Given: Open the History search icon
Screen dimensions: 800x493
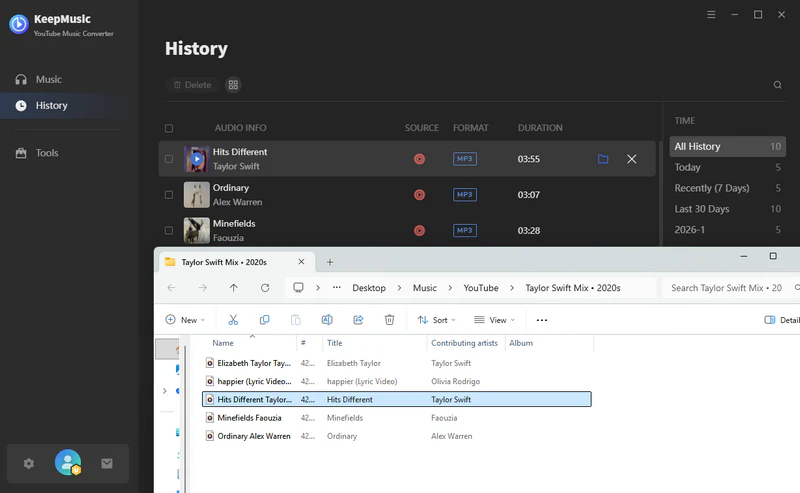Looking at the screenshot, I should pos(777,85).
